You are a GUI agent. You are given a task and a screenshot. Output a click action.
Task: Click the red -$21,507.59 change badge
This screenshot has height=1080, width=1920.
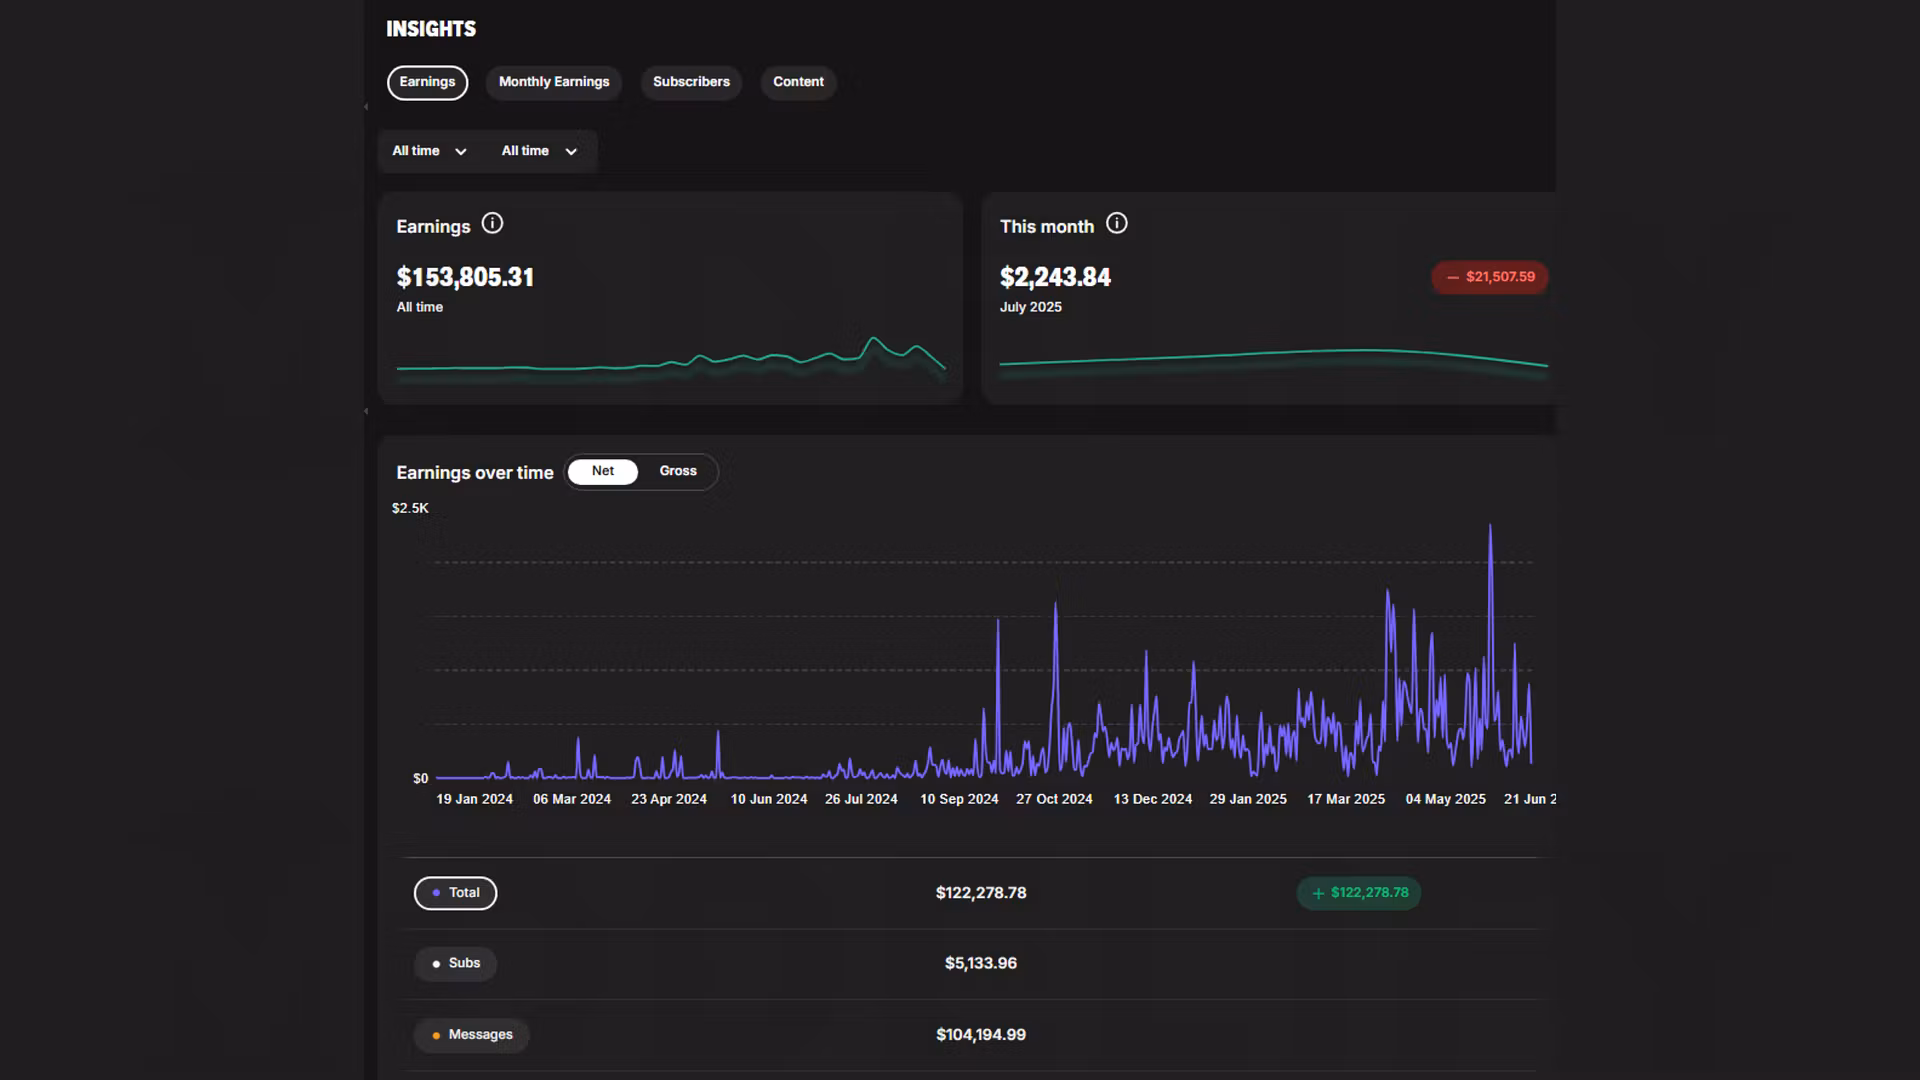pos(1489,277)
